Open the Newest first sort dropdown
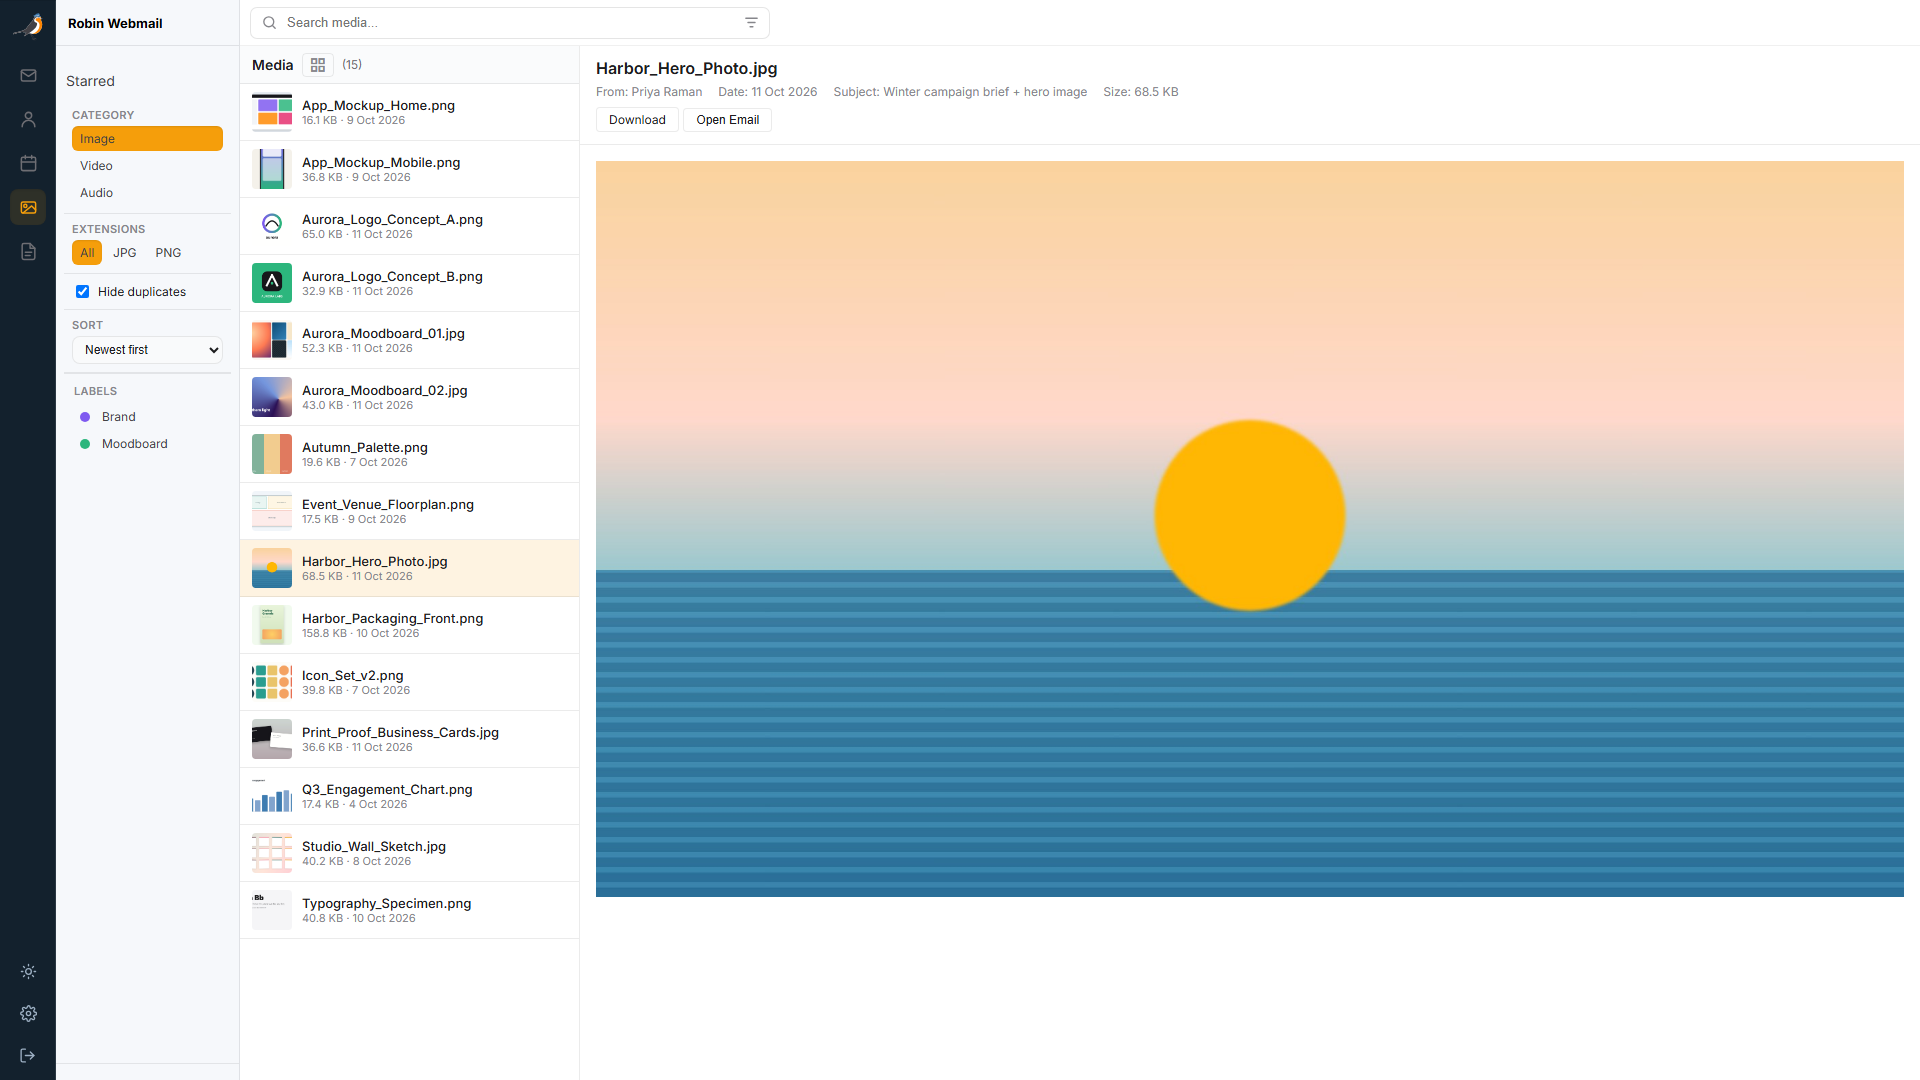 pyautogui.click(x=147, y=350)
